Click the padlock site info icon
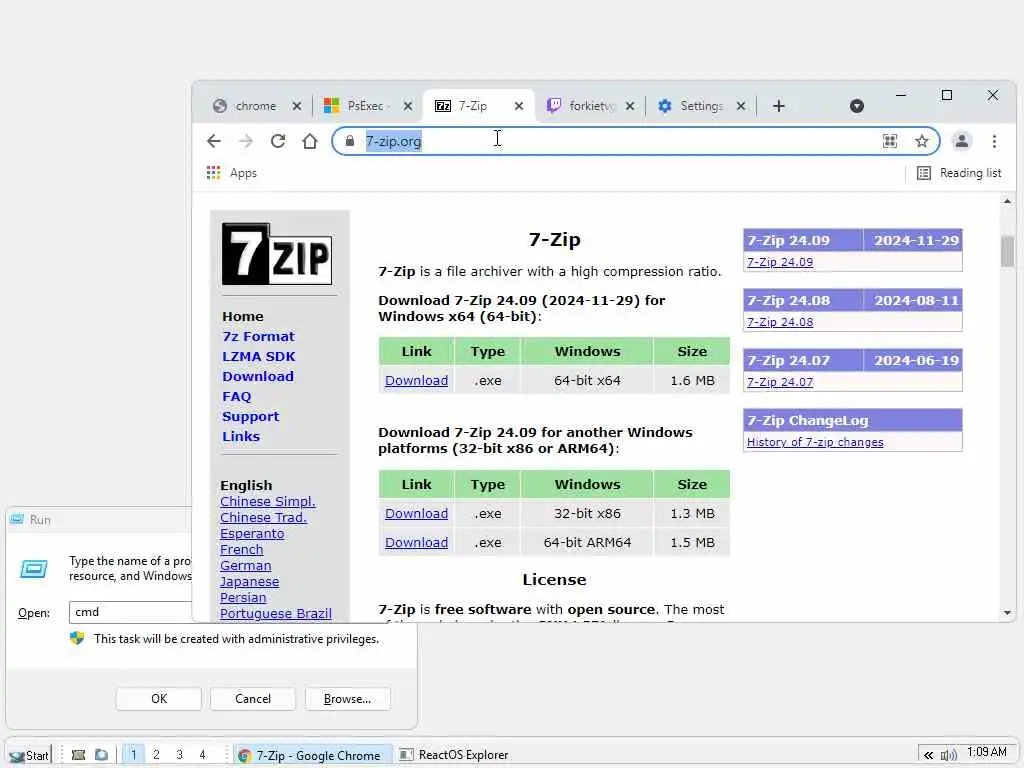This screenshot has height=768, width=1024. coord(350,141)
